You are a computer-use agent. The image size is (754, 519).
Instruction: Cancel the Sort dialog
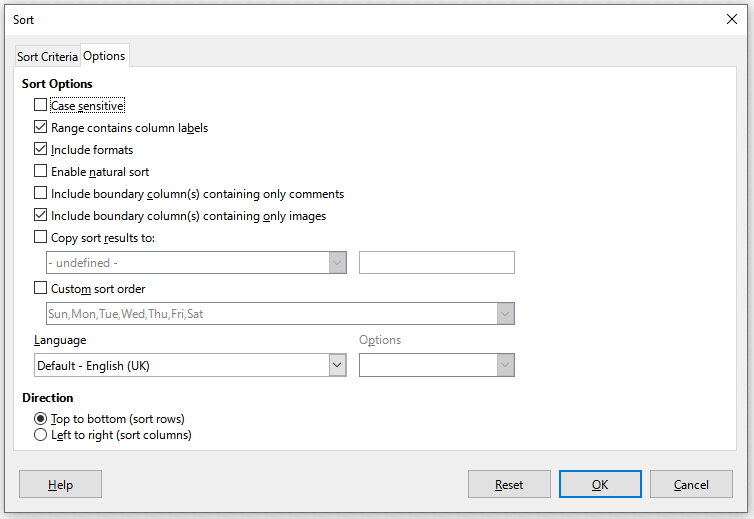pos(691,484)
